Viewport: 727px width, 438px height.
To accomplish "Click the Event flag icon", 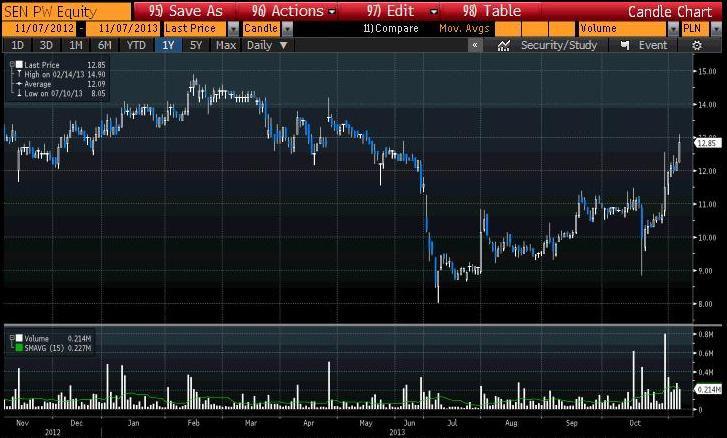I will pyautogui.click(x=625, y=45).
